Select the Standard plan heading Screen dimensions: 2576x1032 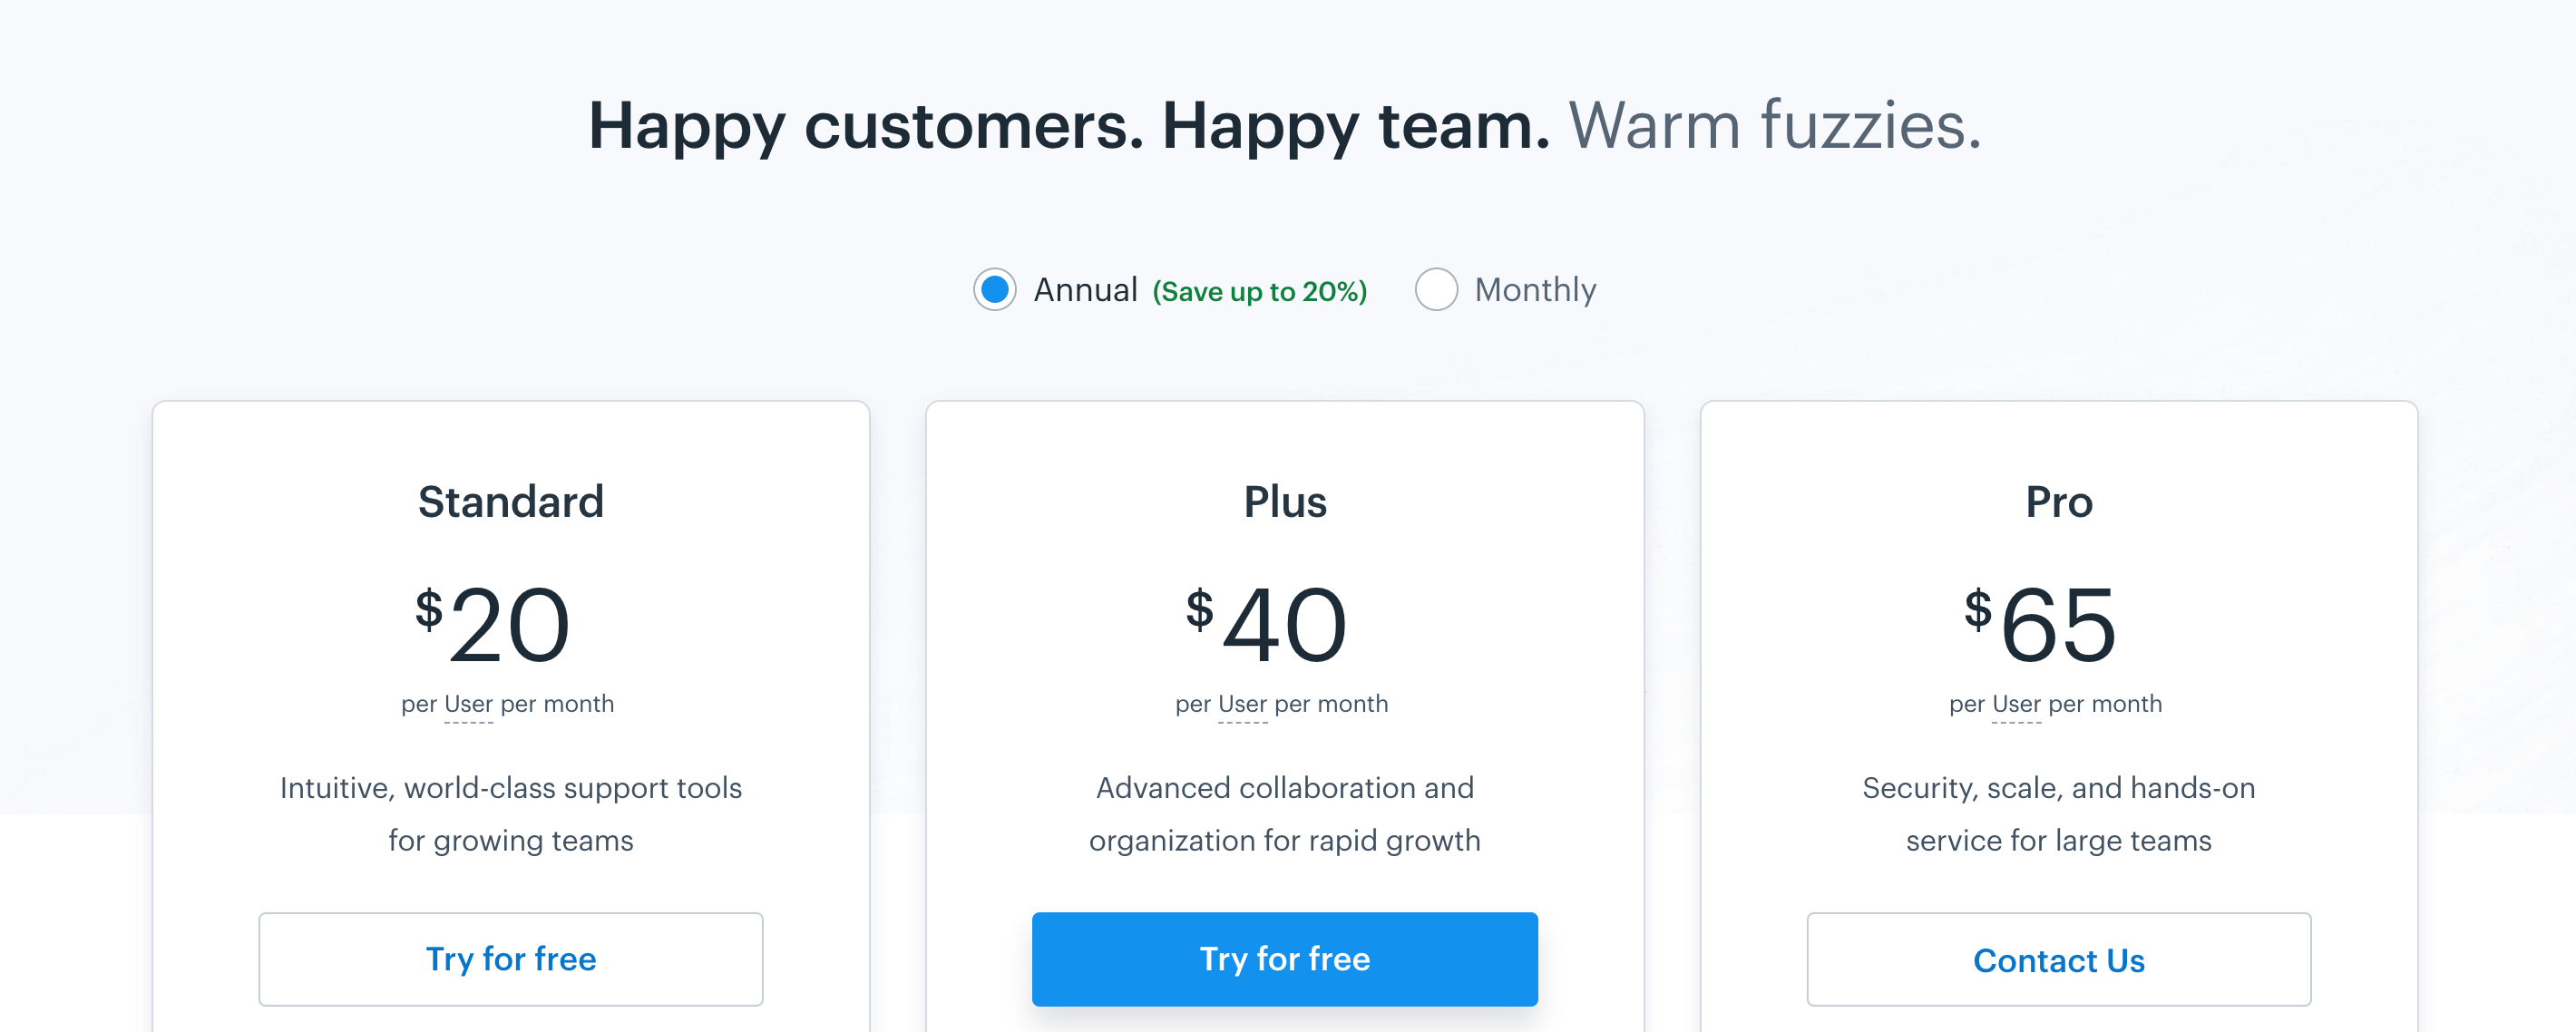(x=511, y=502)
